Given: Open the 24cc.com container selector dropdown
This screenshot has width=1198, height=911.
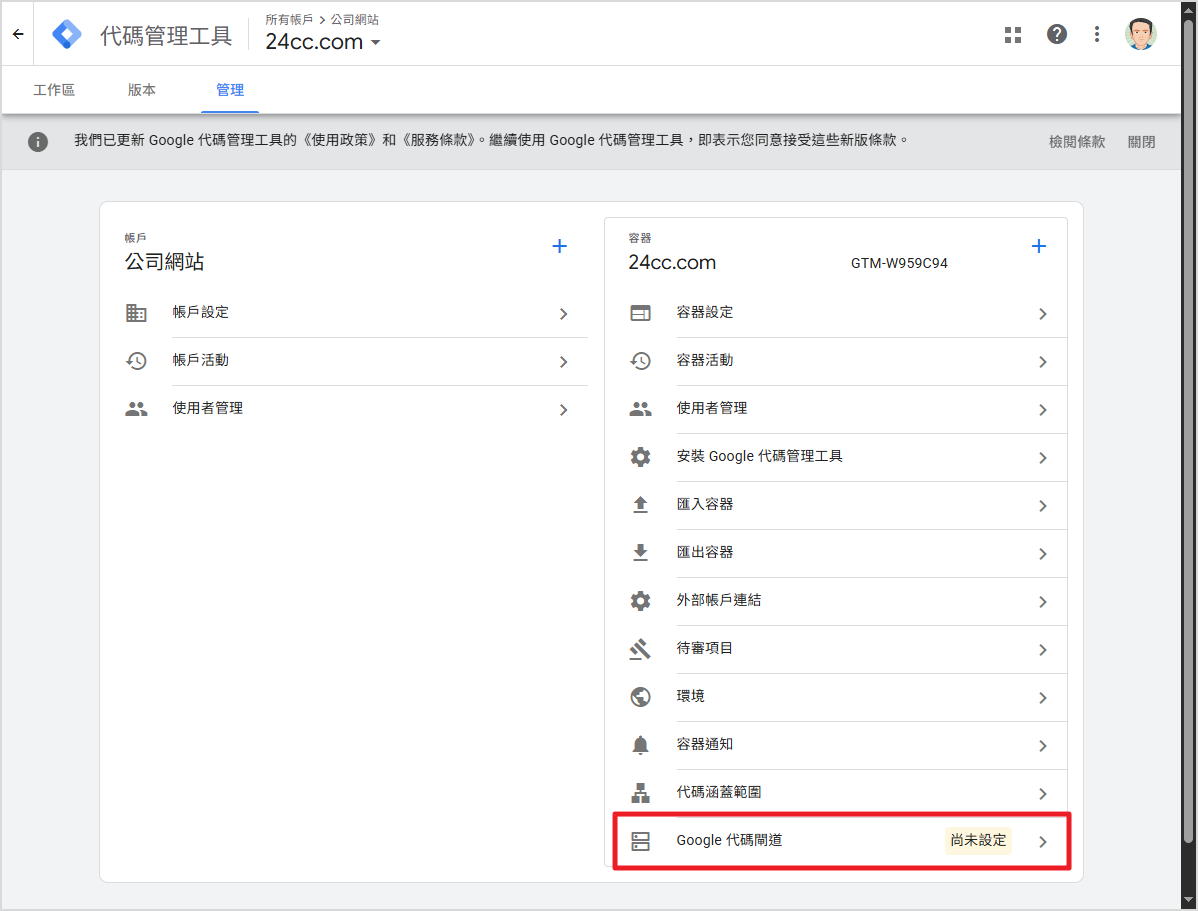Looking at the screenshot, I should (x=322, y=42).
